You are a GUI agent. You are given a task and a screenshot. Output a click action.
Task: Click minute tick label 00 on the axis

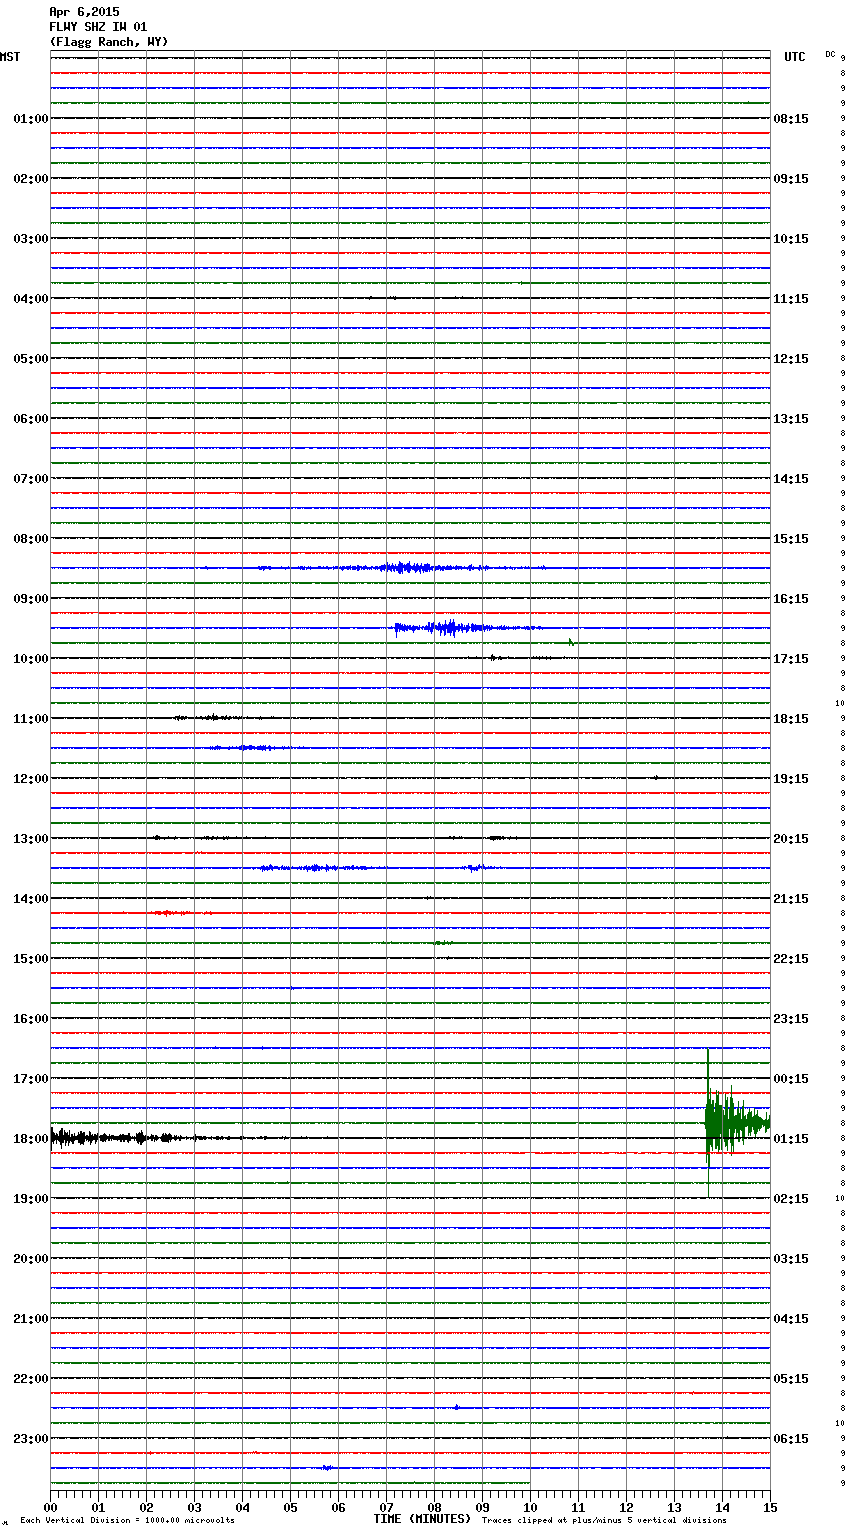pos(50,1507)
